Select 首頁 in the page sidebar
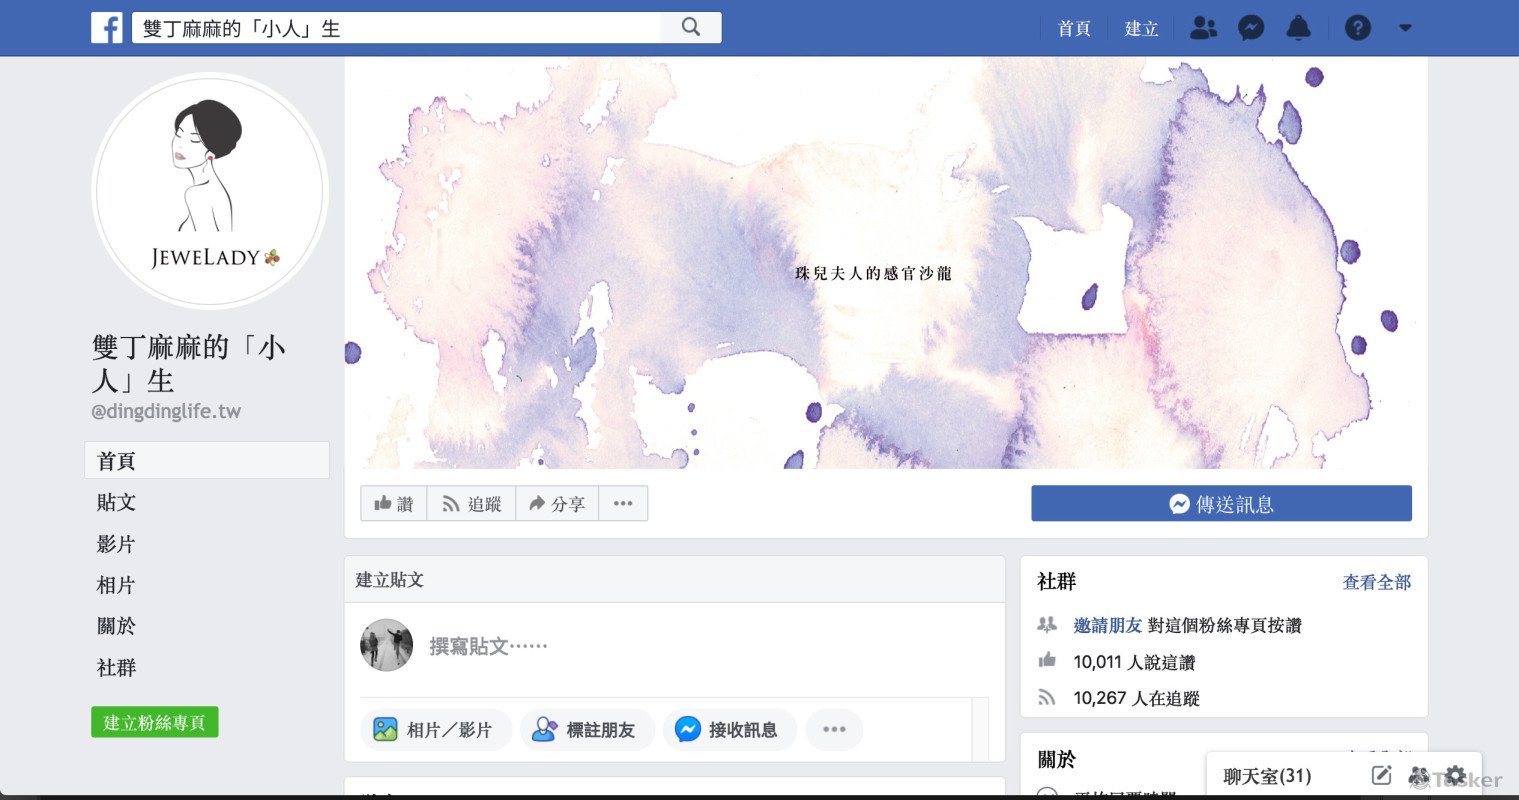 coord(207,460)
